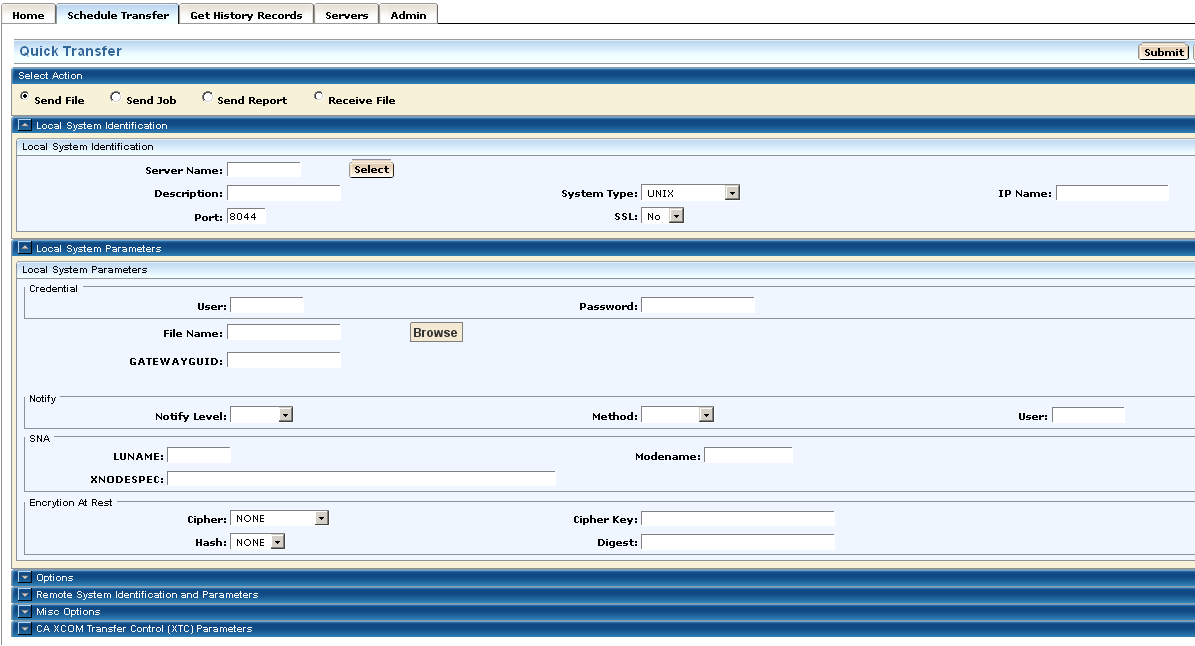Image resolution: width=1195 pixels, height=646 pixels.
Task: Select the Send File radio button
Action: [x=25, y=97]
